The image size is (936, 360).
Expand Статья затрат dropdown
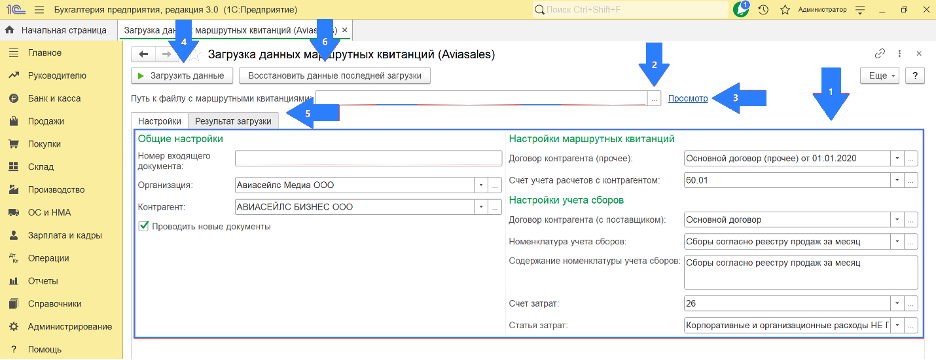[x=897, y=325]
